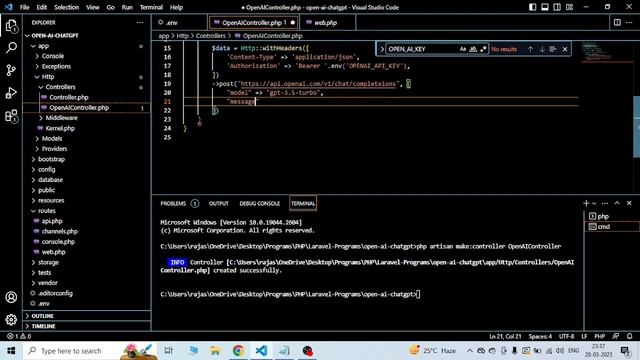Close the find widget
The width and height of the screenshot is (640, 360).
[565, 49]
